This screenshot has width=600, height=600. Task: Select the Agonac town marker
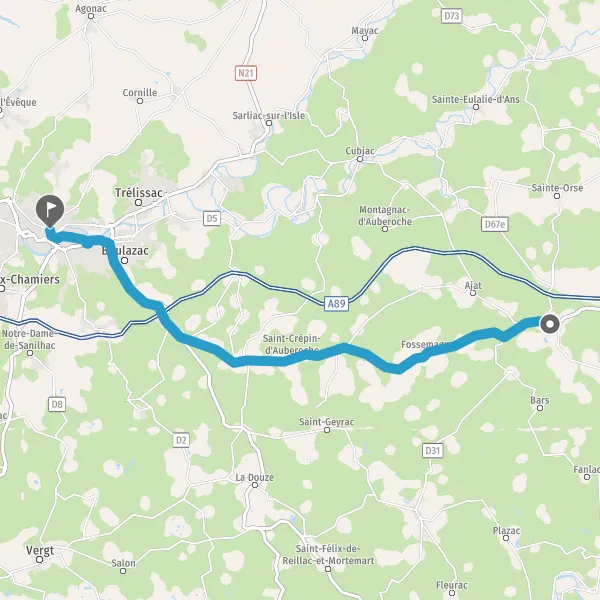coord(91,16)
